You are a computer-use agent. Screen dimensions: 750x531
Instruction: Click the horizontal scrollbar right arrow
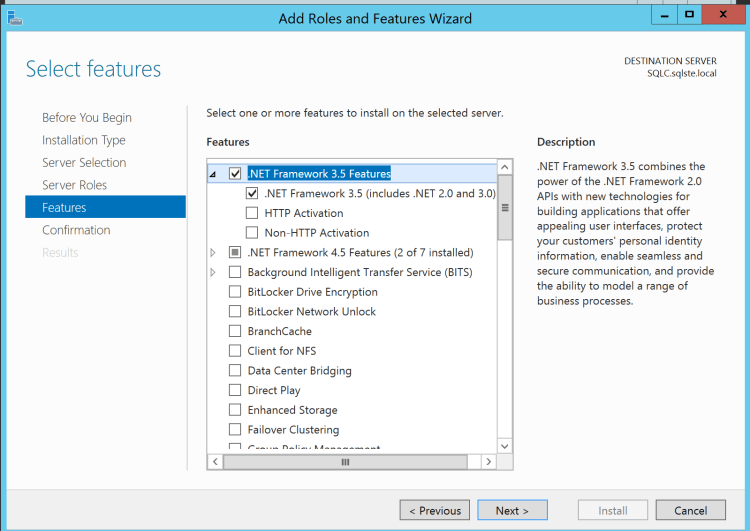489,462
